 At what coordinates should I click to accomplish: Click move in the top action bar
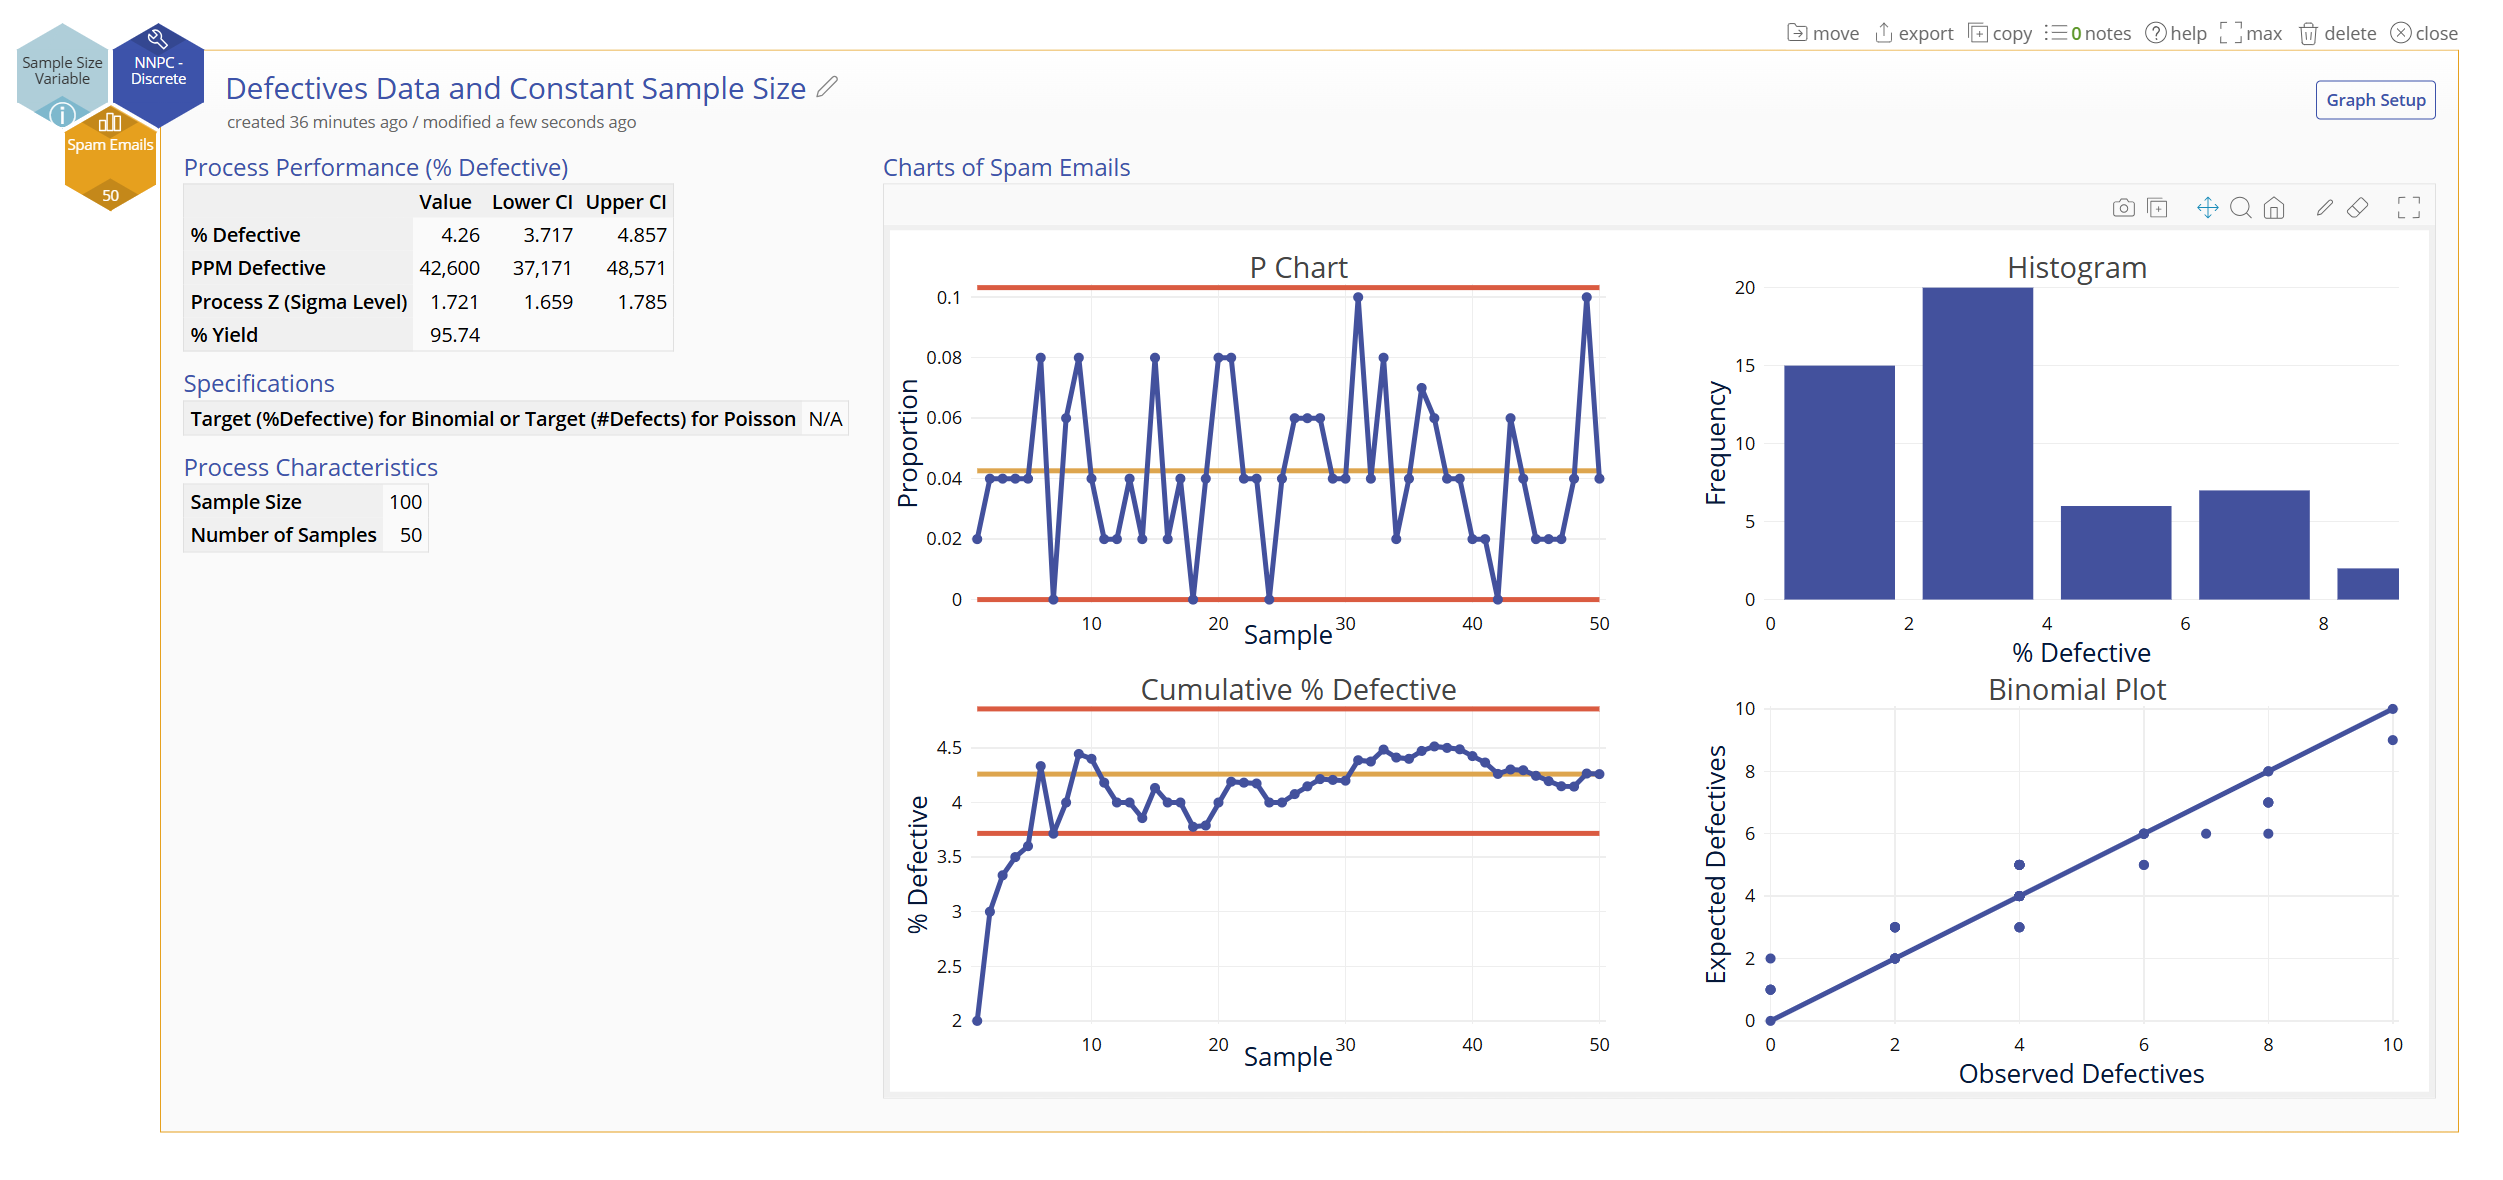[x=1823, y=33]
